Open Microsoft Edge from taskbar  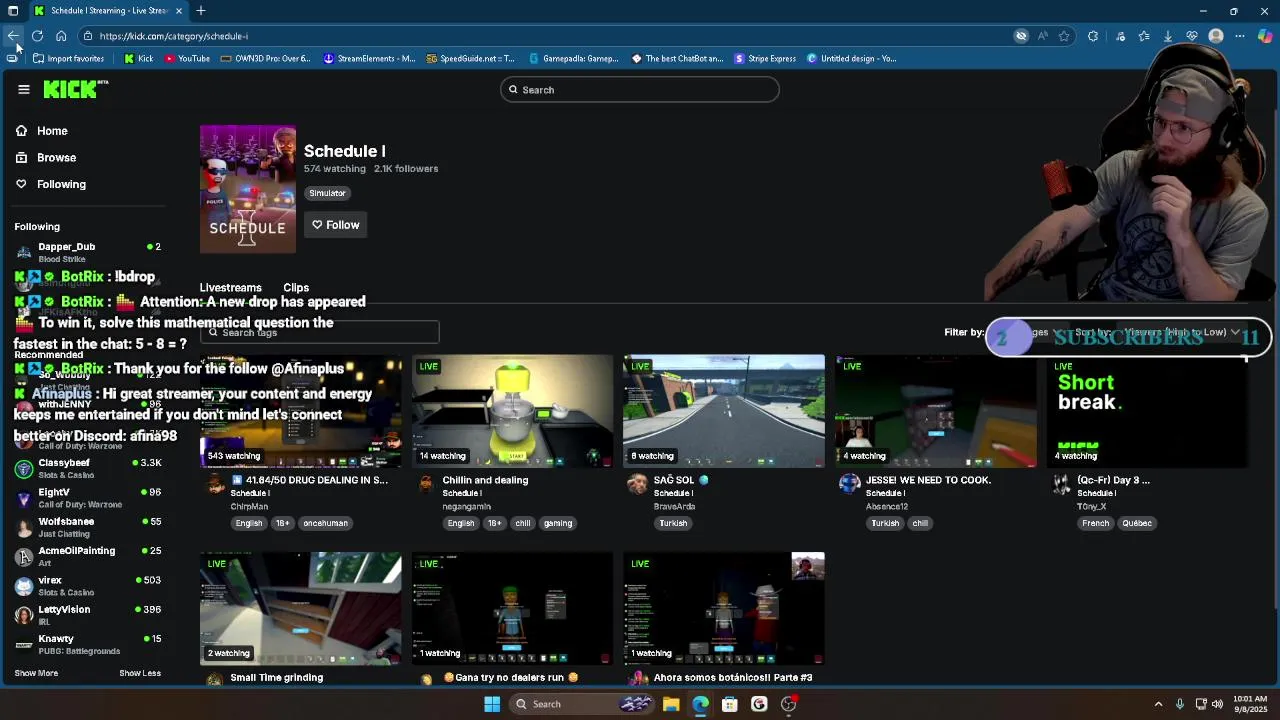click(x=700, y=704)
